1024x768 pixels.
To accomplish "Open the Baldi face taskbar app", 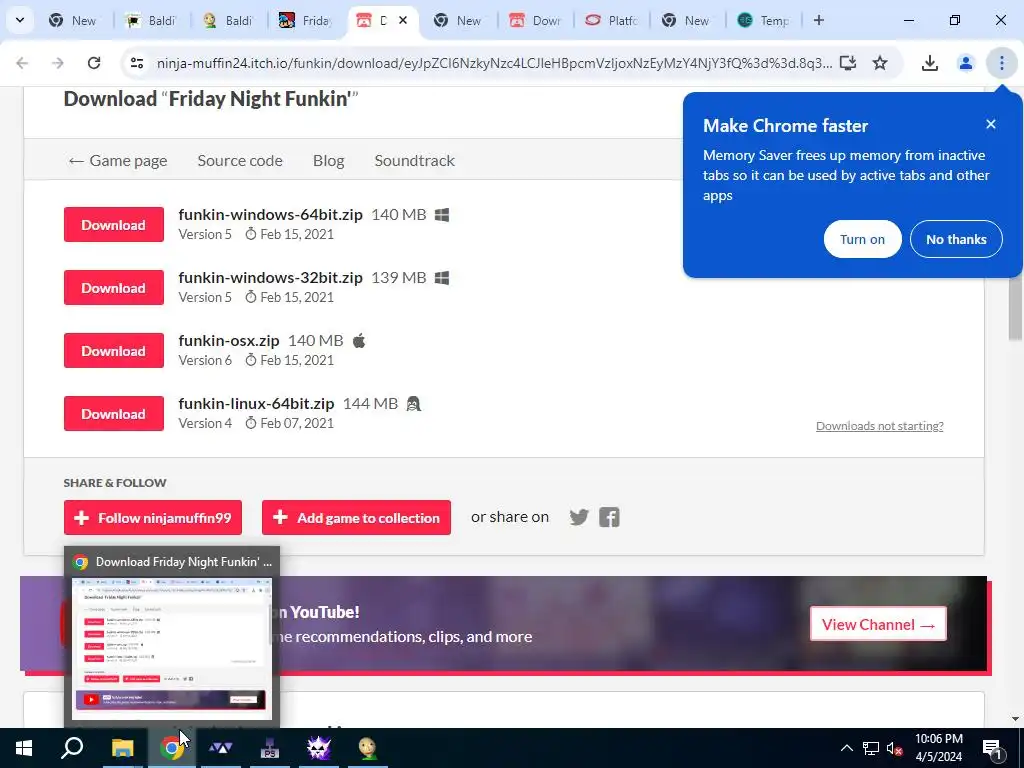I will point(368,748).
